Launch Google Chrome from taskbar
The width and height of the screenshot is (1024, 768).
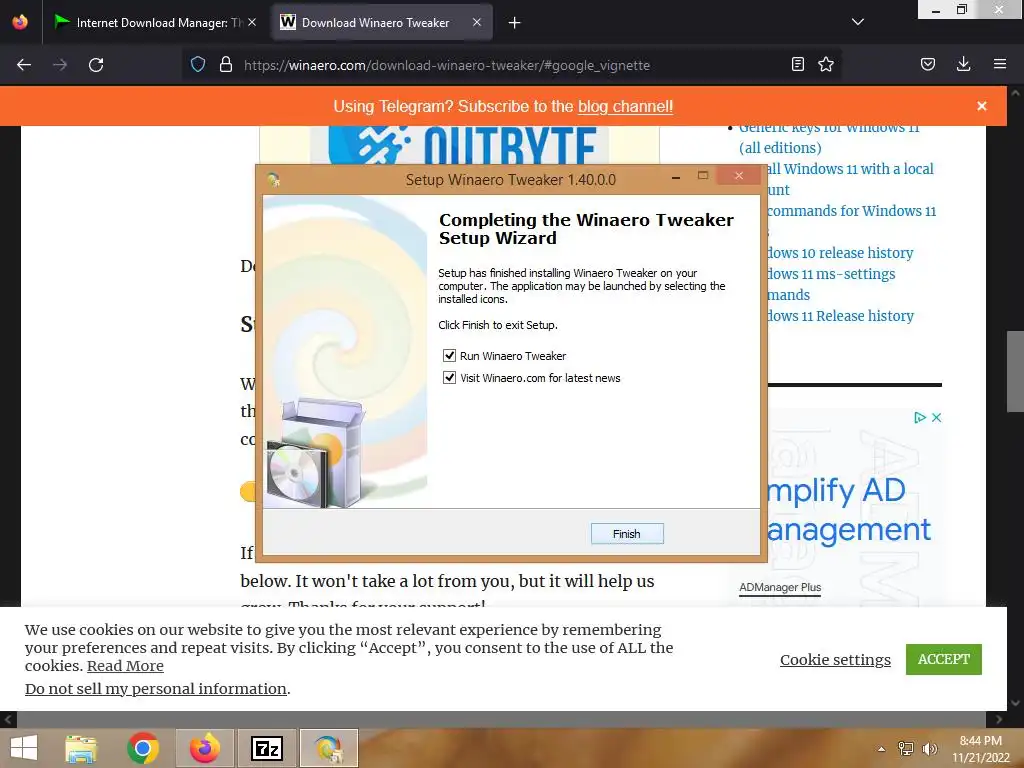coord(143,748)
